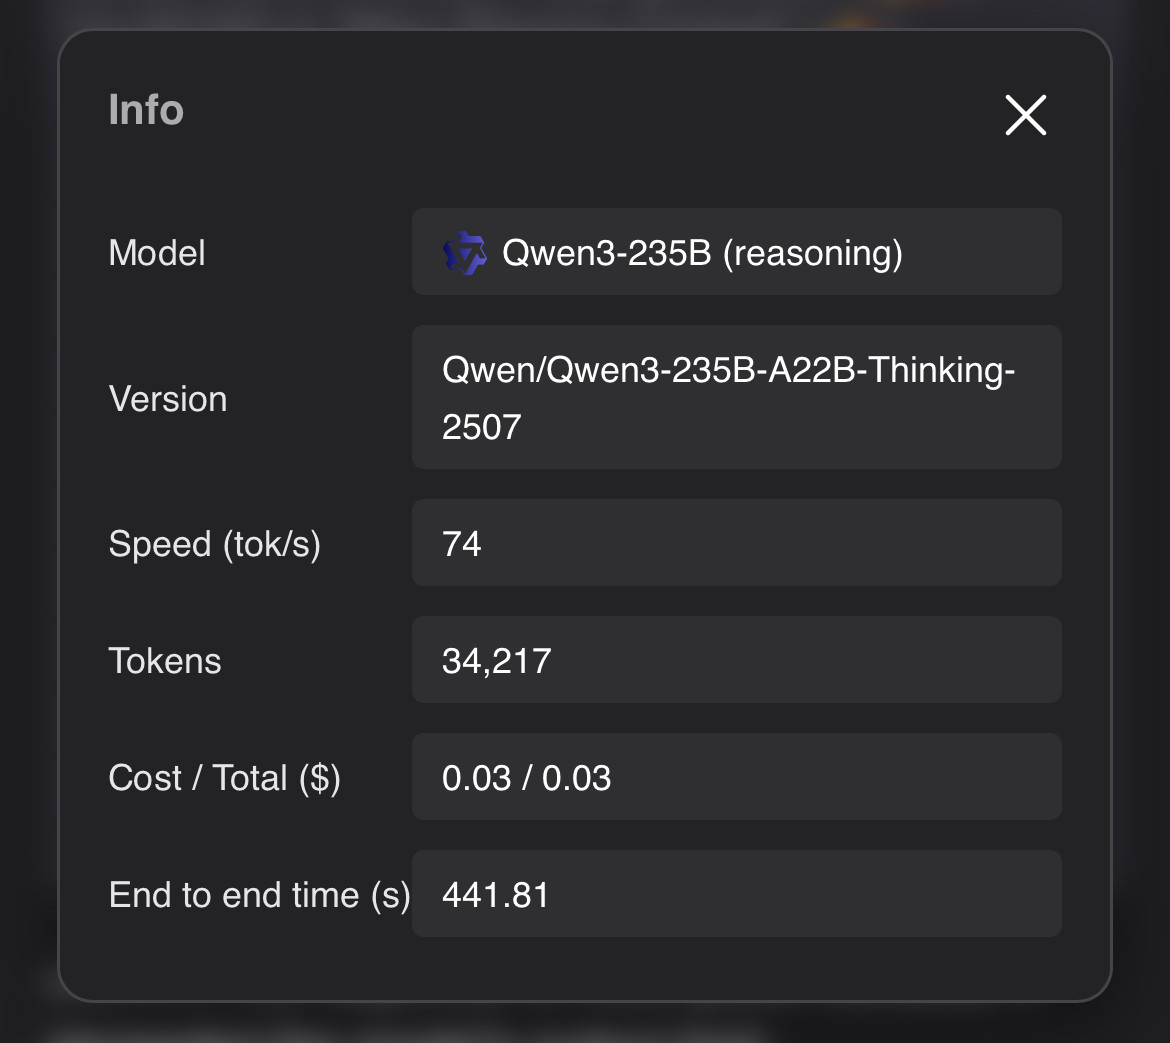Select the Cost / Total ($) label
This screenshot has height=1043, width=1170.
224,778
